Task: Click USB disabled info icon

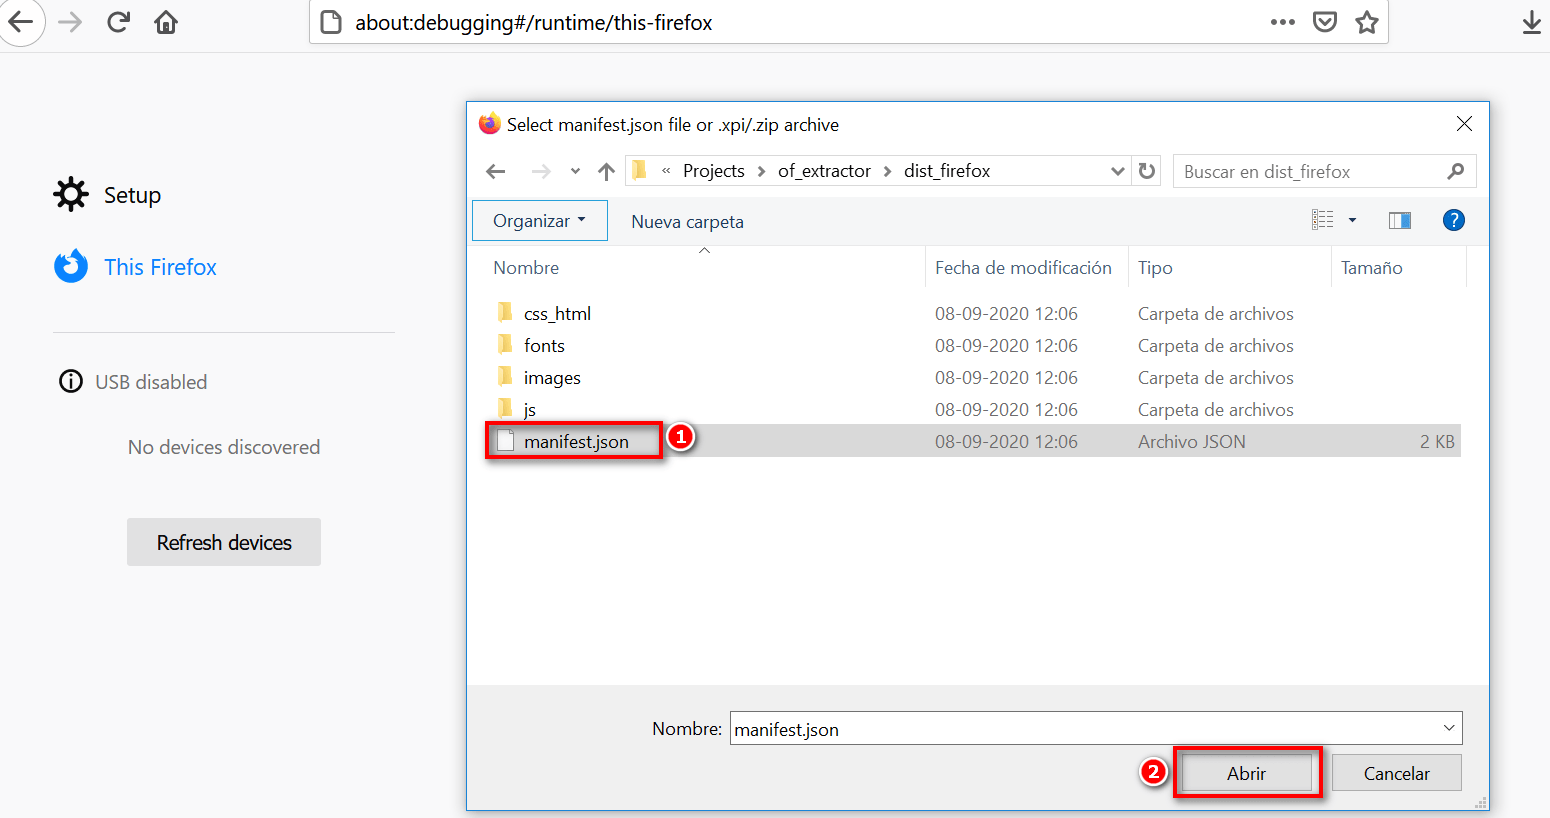Action: pos(71,382)
